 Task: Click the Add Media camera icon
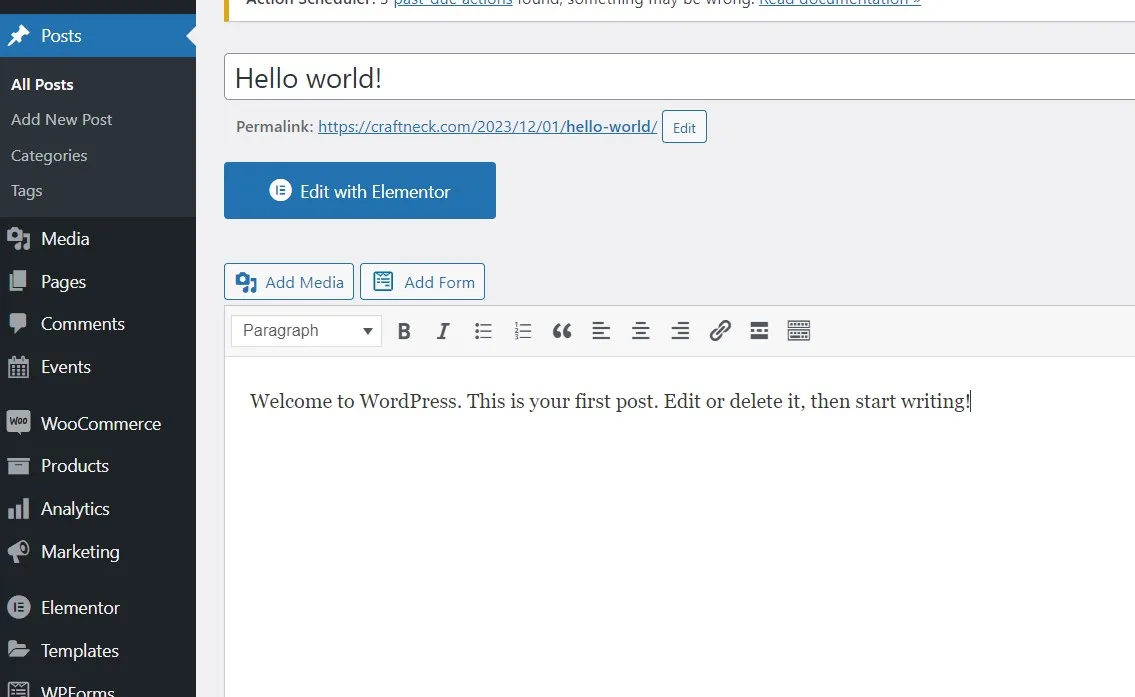click(x=246, y=282)
